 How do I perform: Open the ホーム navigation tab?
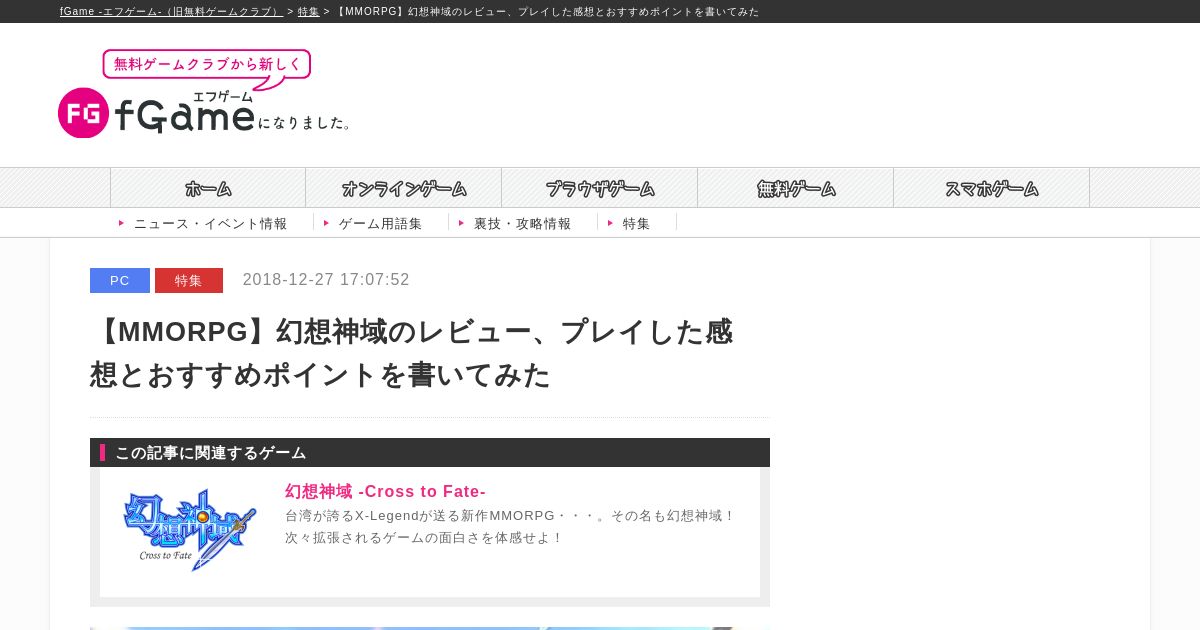point(208,188)
